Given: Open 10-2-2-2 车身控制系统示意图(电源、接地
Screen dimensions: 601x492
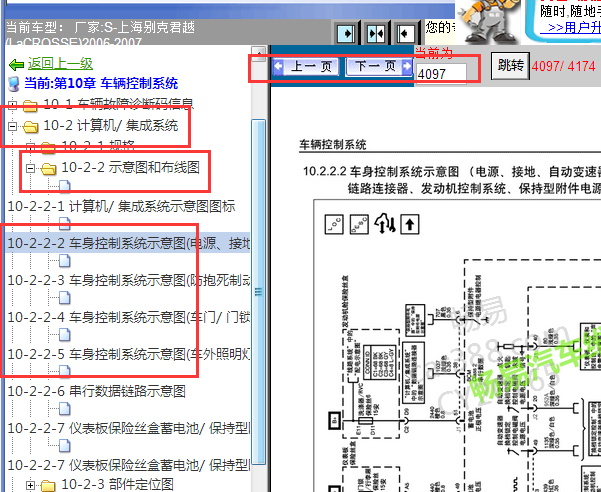Looking at the screenshot, I should [x=129, y=243].
